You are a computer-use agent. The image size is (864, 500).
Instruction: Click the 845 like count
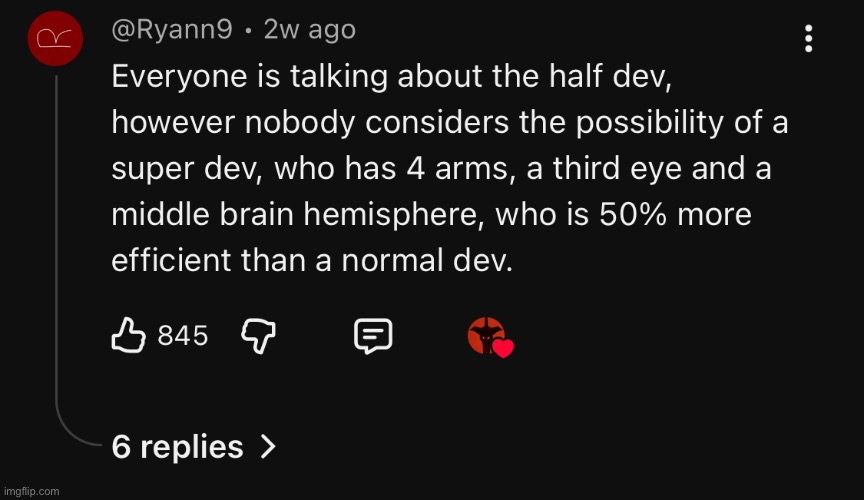coord(182,336)
